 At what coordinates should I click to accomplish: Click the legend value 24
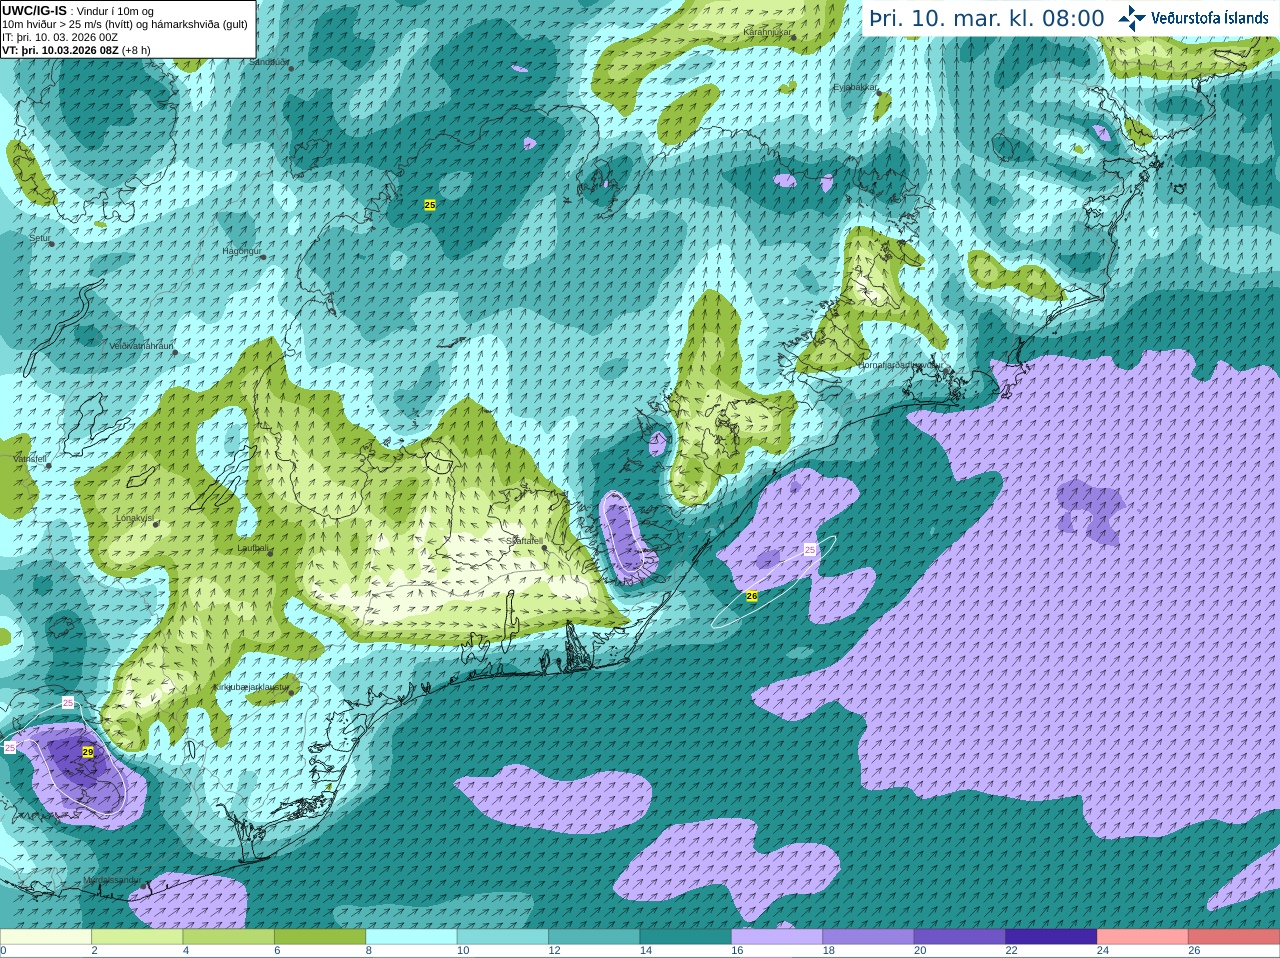point(1104,951)
